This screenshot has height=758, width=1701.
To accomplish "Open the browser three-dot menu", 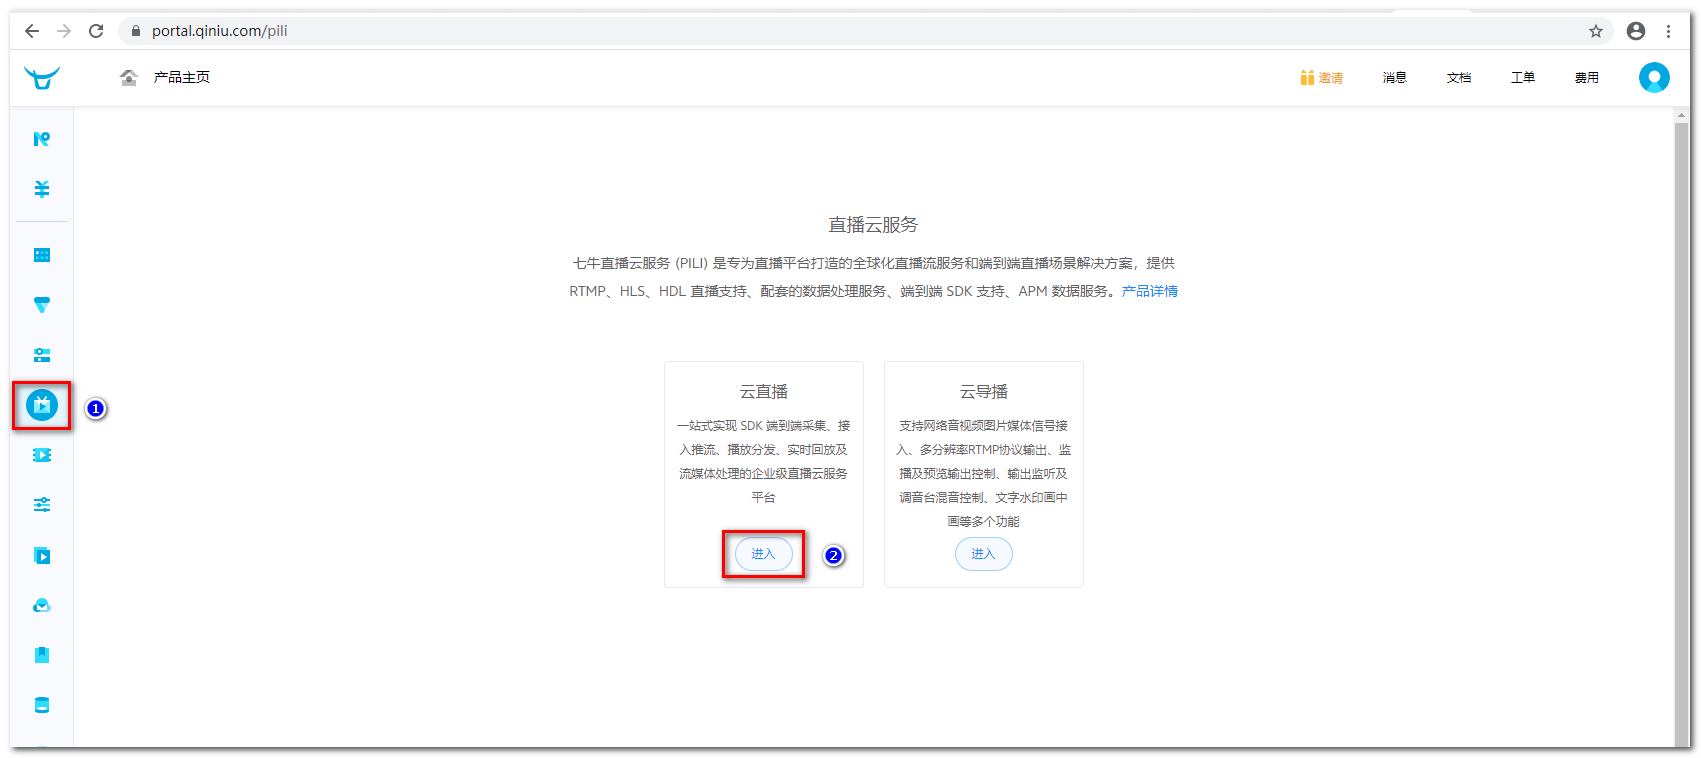I will [1668, 31].
